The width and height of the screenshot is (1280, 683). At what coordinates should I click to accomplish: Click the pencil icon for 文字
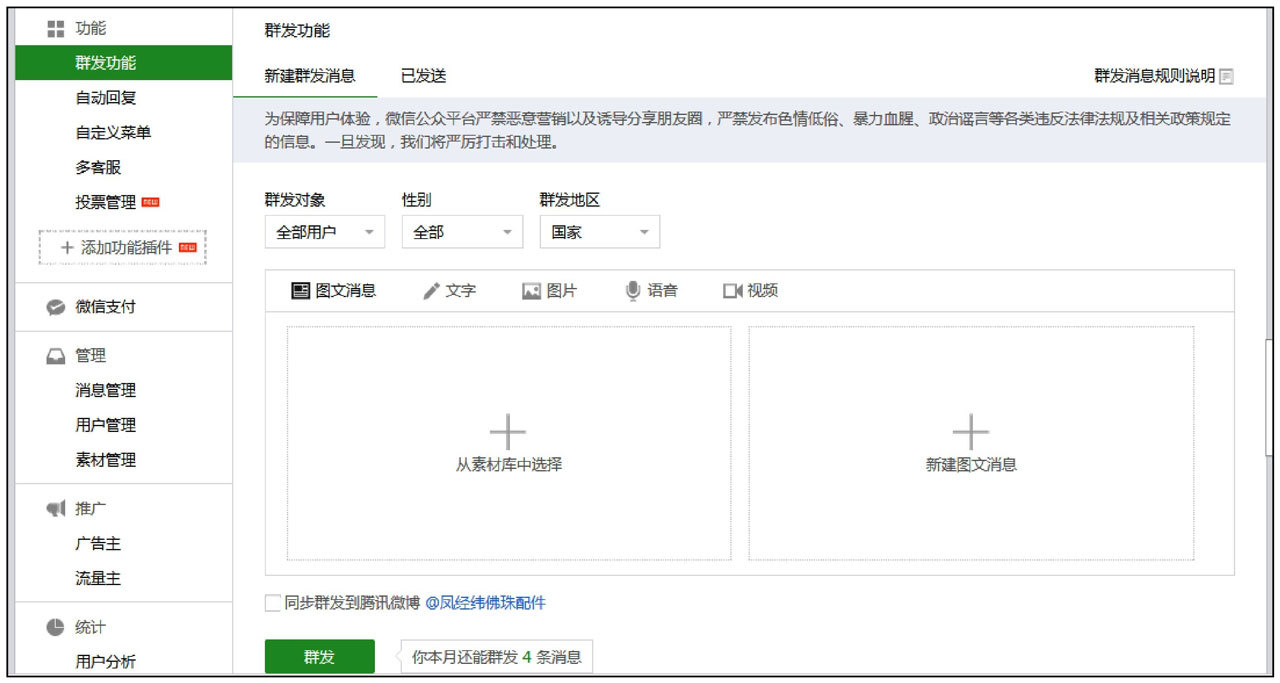click(431, 291)
